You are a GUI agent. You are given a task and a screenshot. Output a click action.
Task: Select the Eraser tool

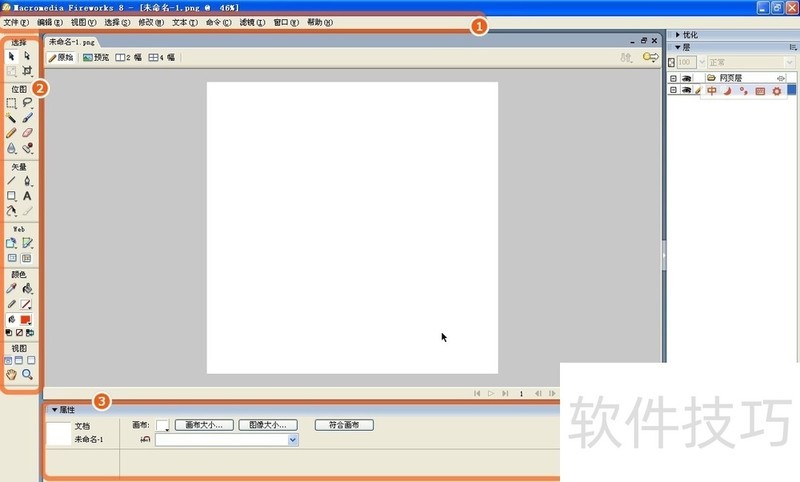27,133
